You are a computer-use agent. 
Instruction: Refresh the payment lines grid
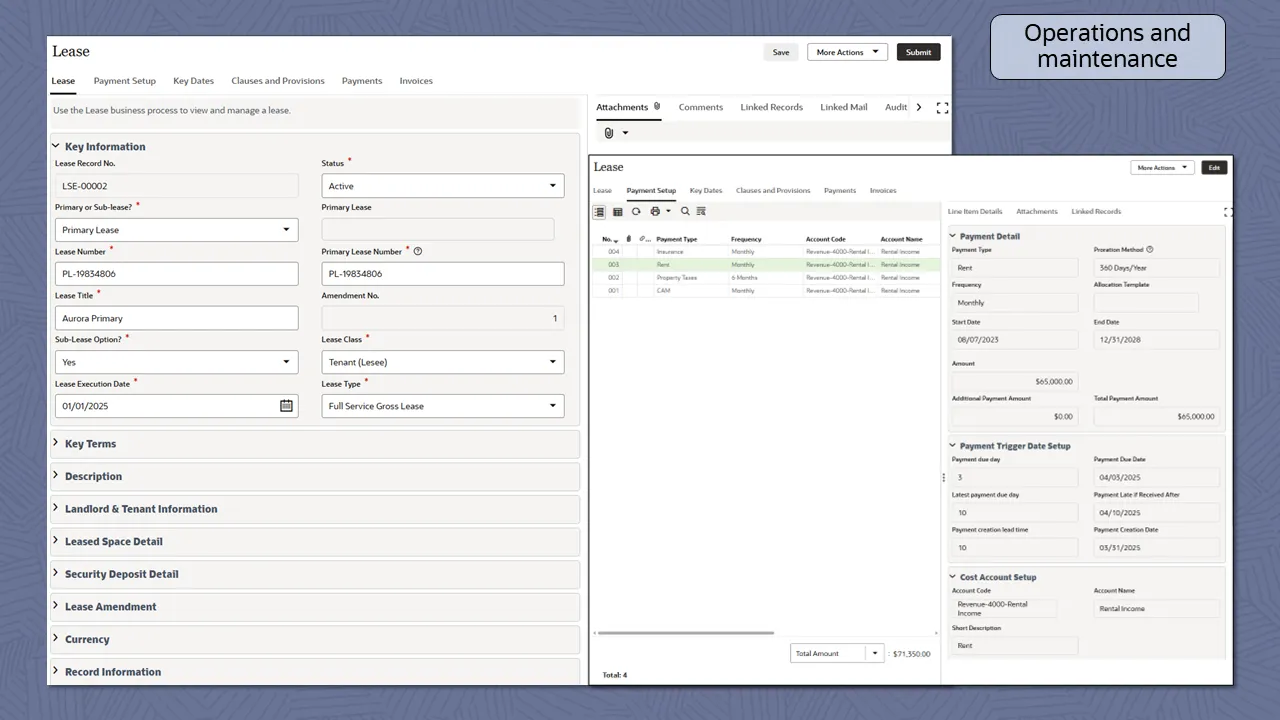(x=636, y=211)
